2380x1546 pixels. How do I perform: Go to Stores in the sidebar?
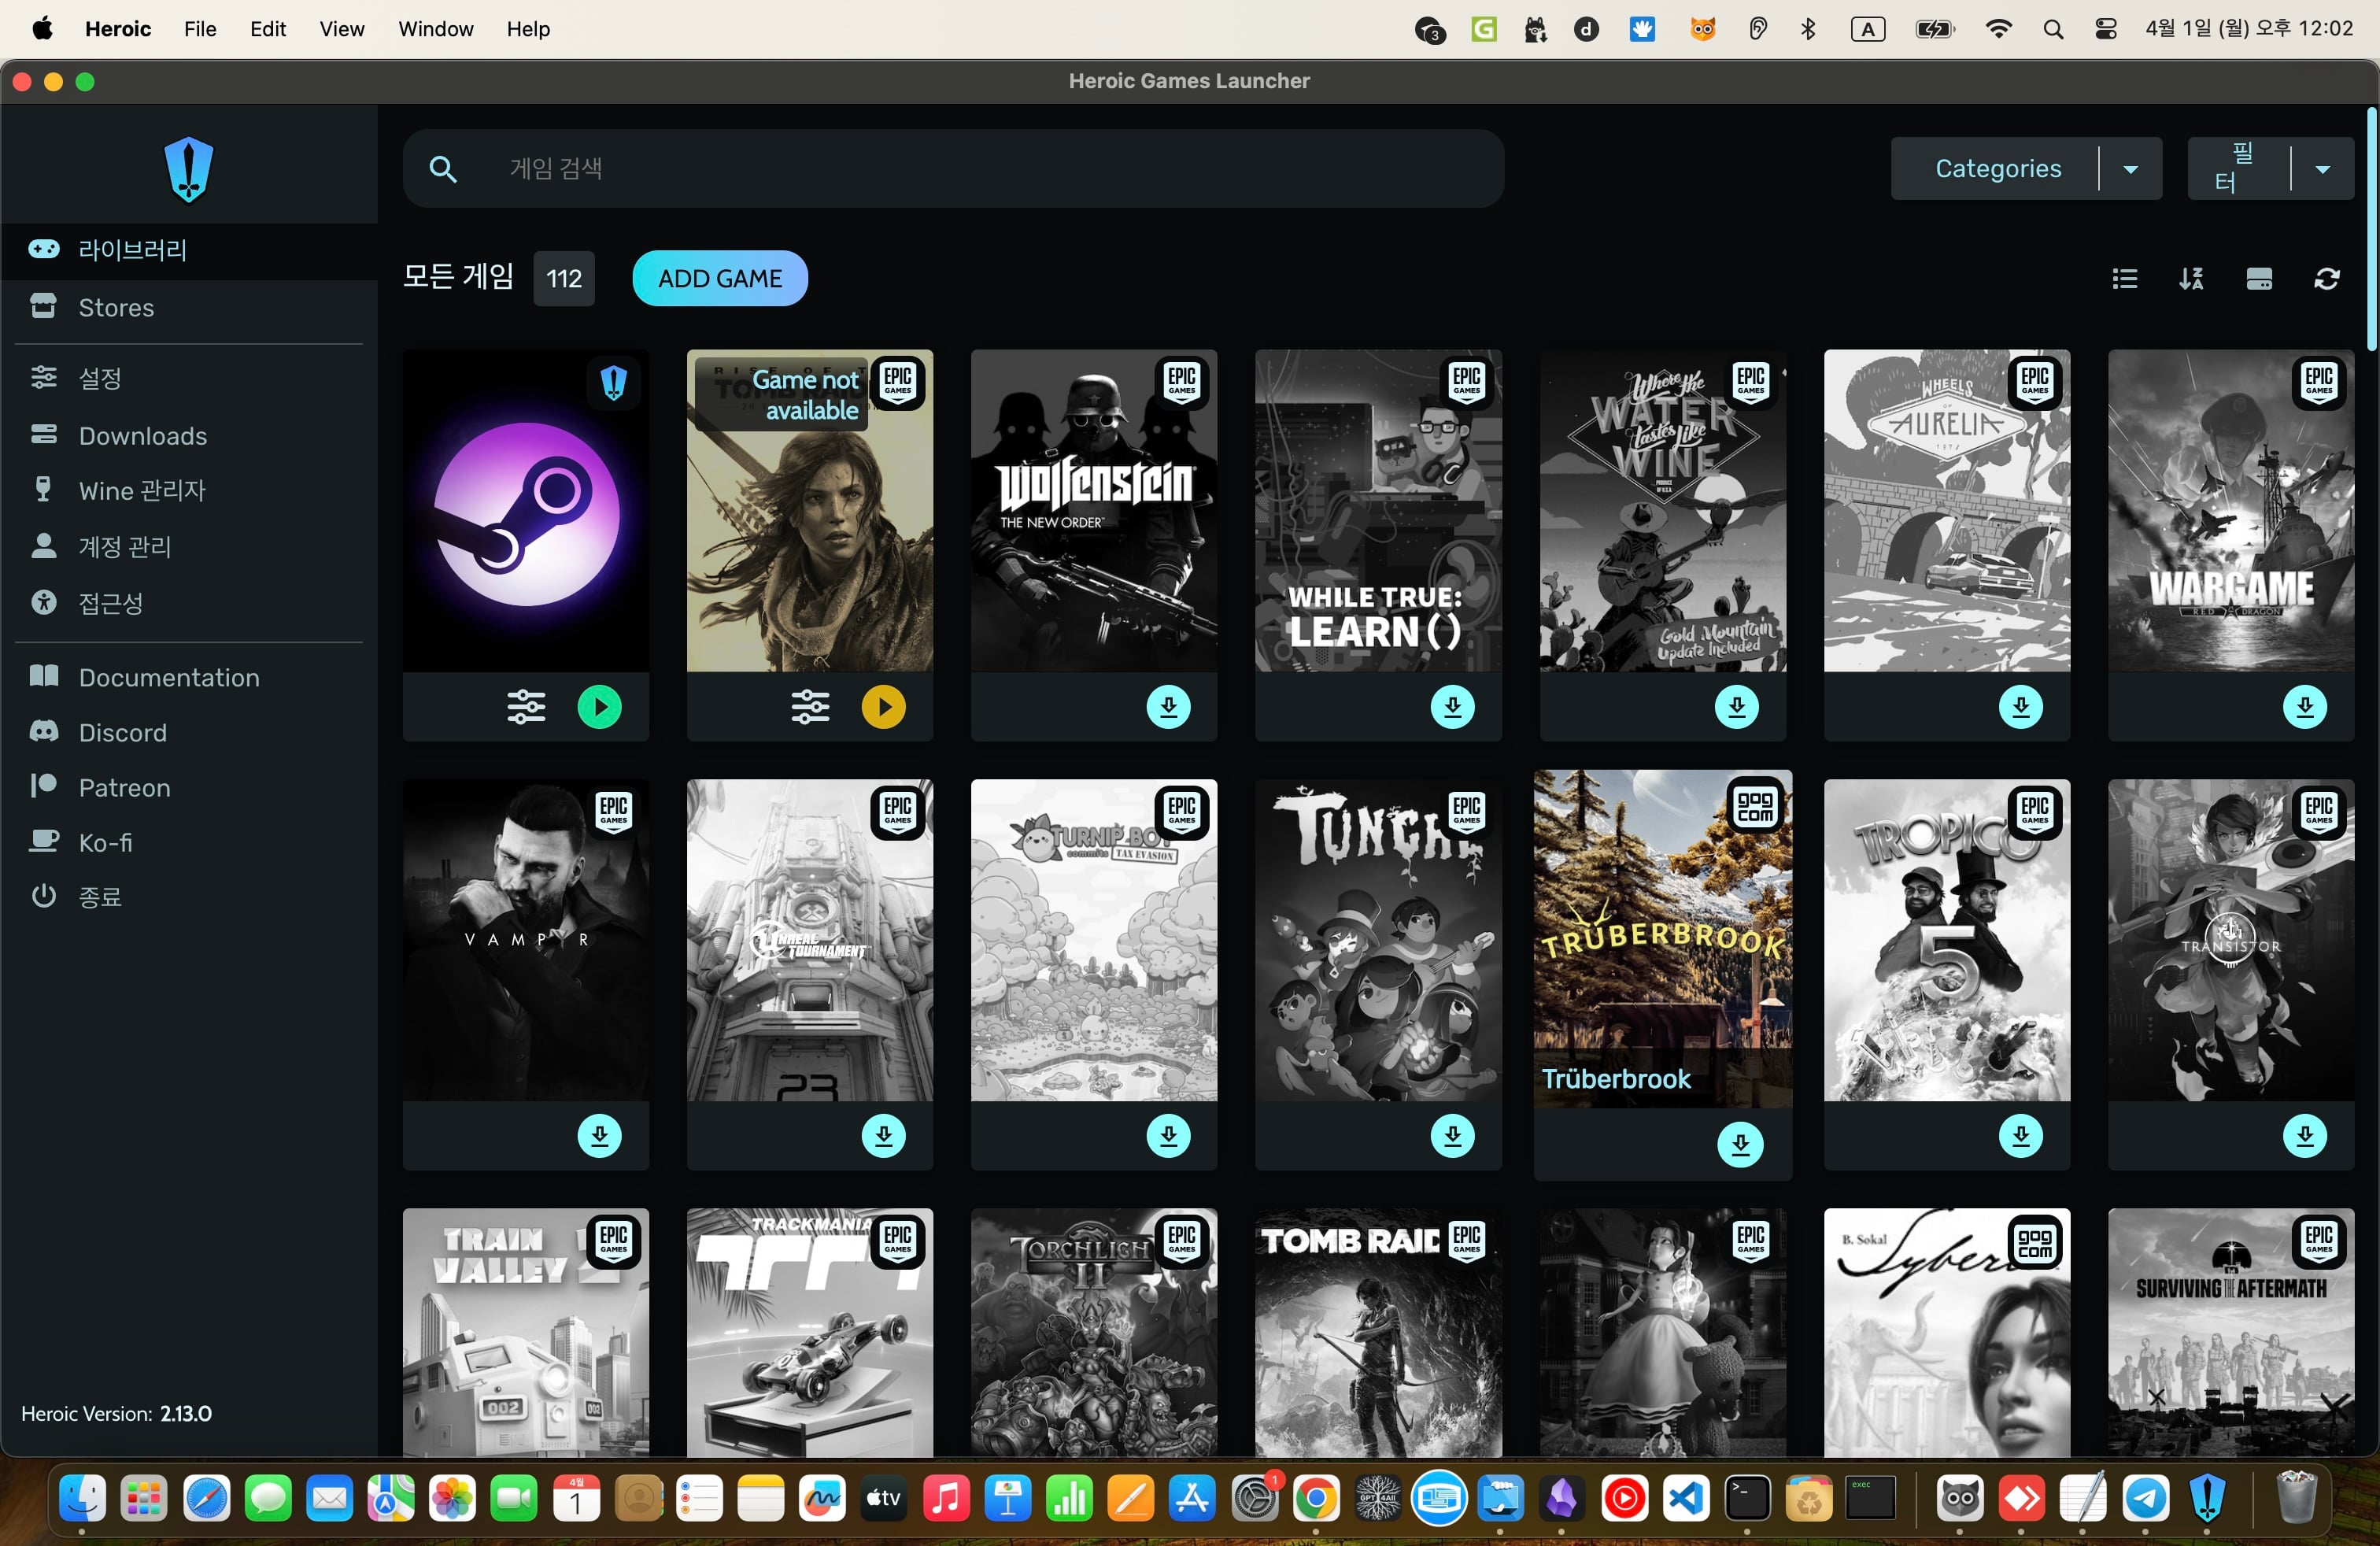[x=189, y=307]
